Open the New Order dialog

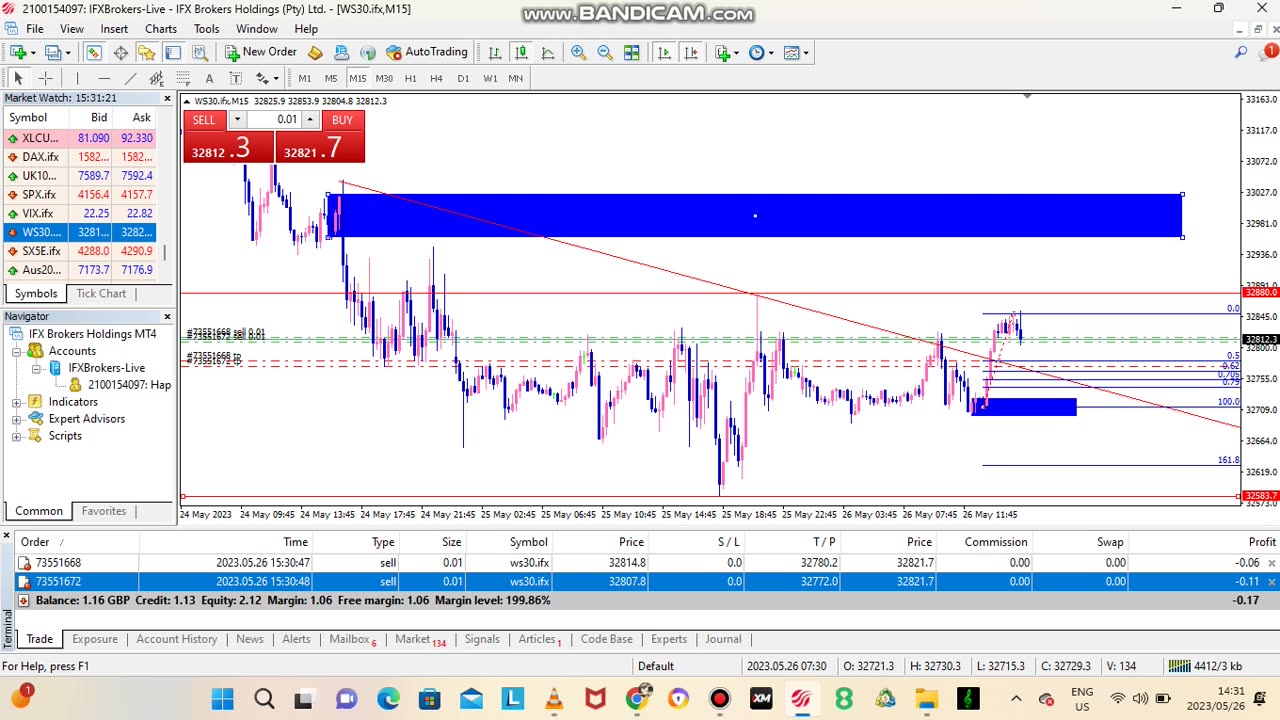[260, 52]
